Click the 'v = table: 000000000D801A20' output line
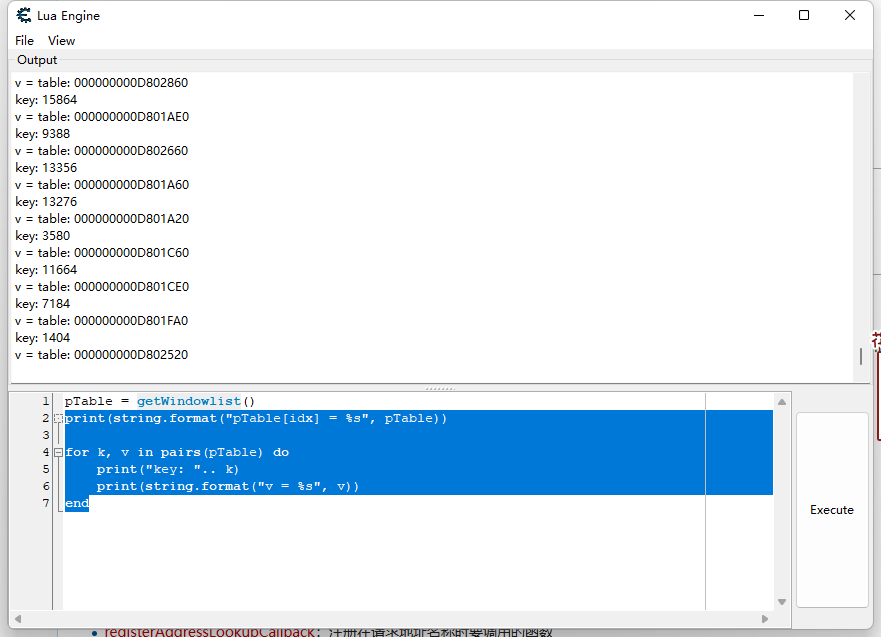 102,219
